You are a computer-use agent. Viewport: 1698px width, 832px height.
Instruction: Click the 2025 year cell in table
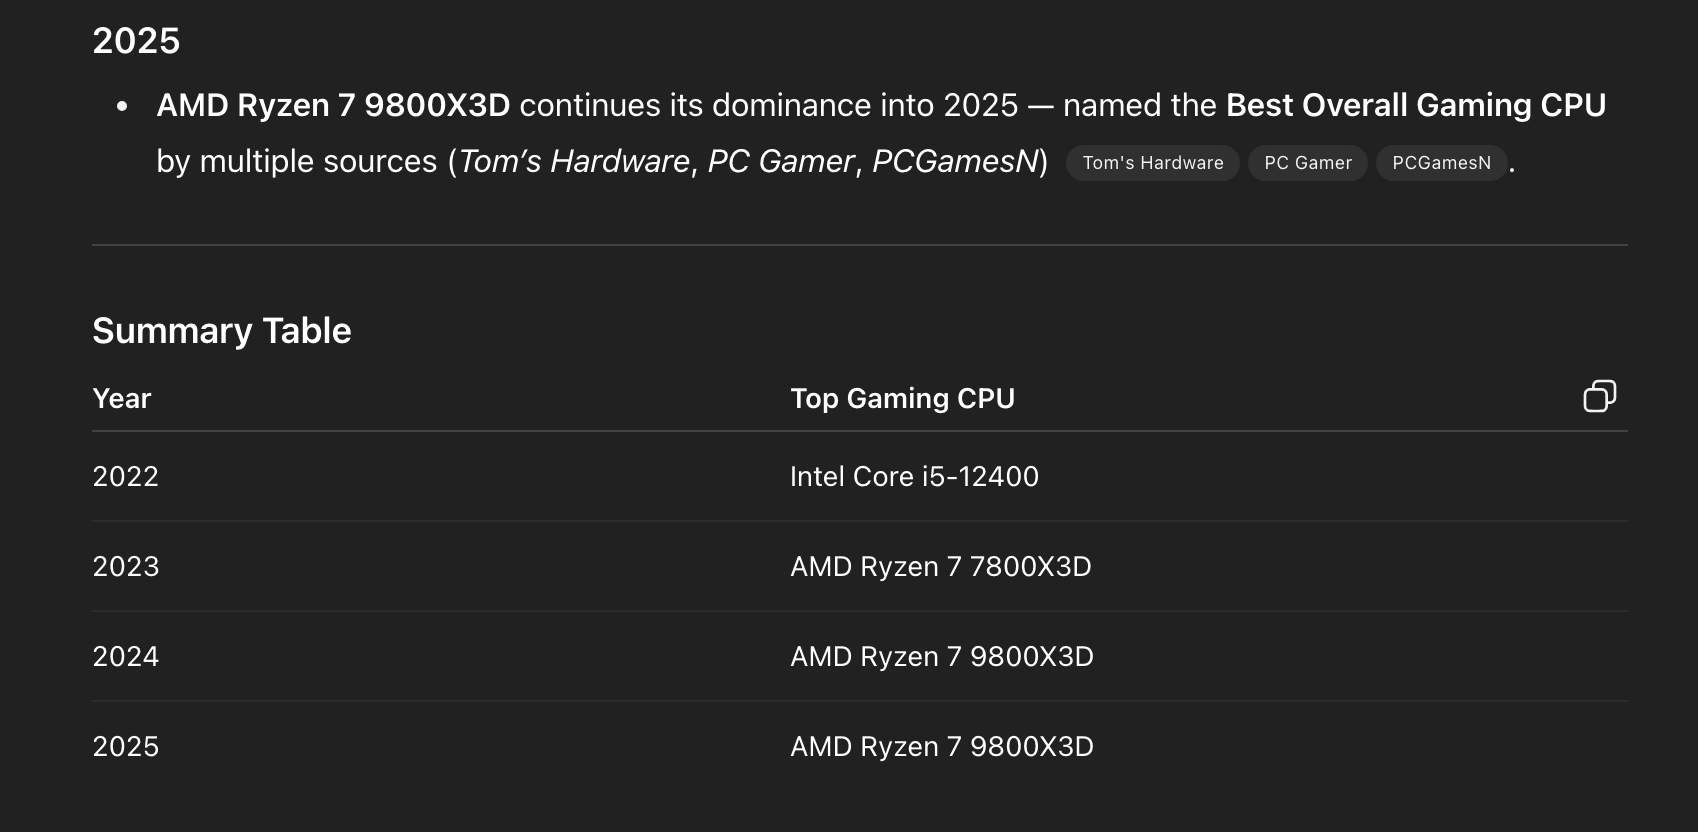(x=125, y=746)
